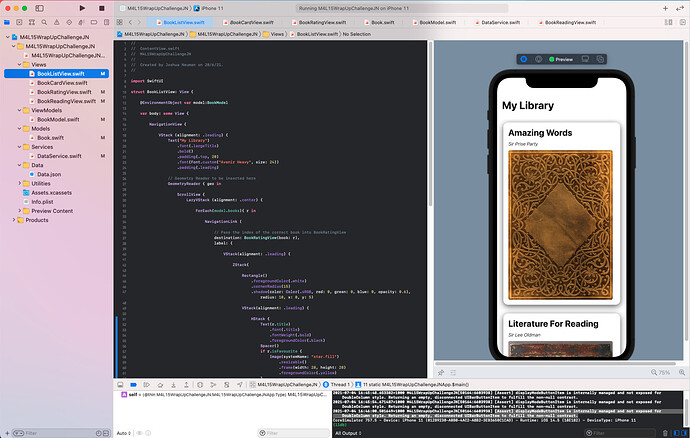This screenshot has height=438, width=690.
Task: Toggle the navigator sidebar visibility
Action: click(x=40, y=8)
